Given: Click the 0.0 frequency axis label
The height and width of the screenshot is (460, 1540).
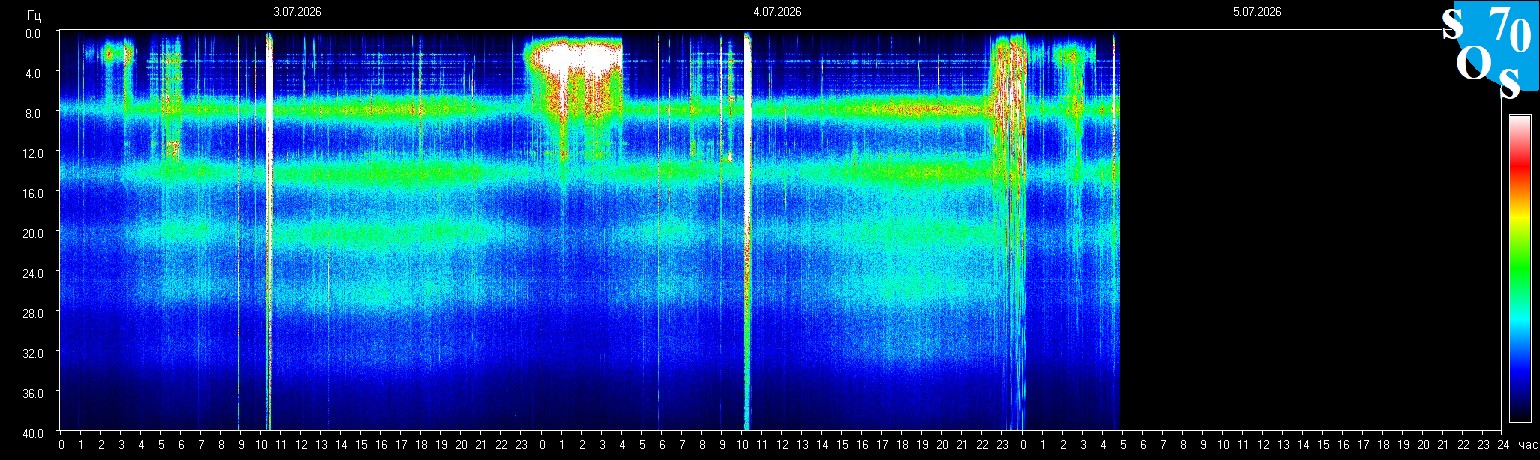Looking at the screenshot, I should point(33,33).
